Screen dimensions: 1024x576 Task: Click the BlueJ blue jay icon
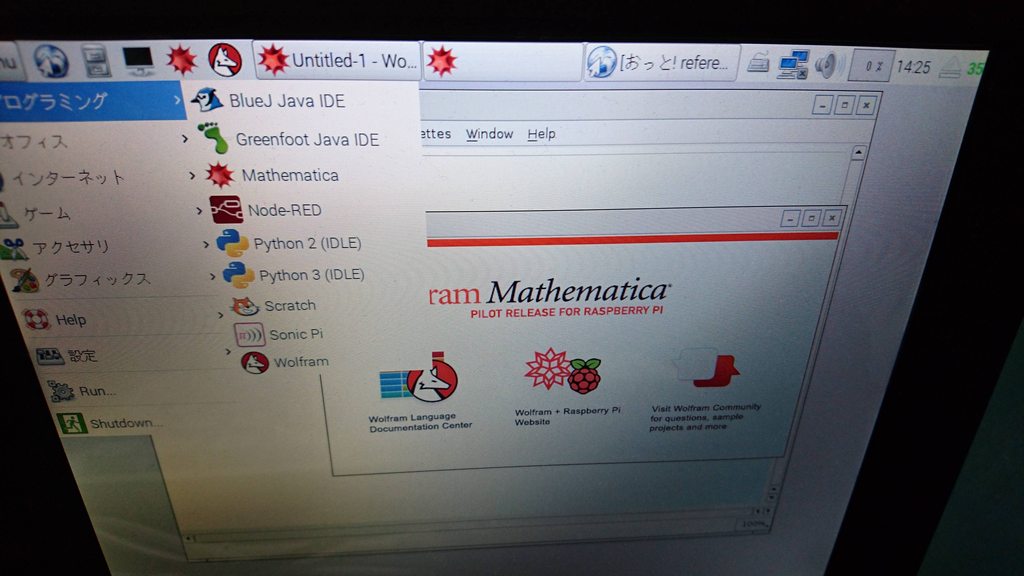[x=207, y=100]
